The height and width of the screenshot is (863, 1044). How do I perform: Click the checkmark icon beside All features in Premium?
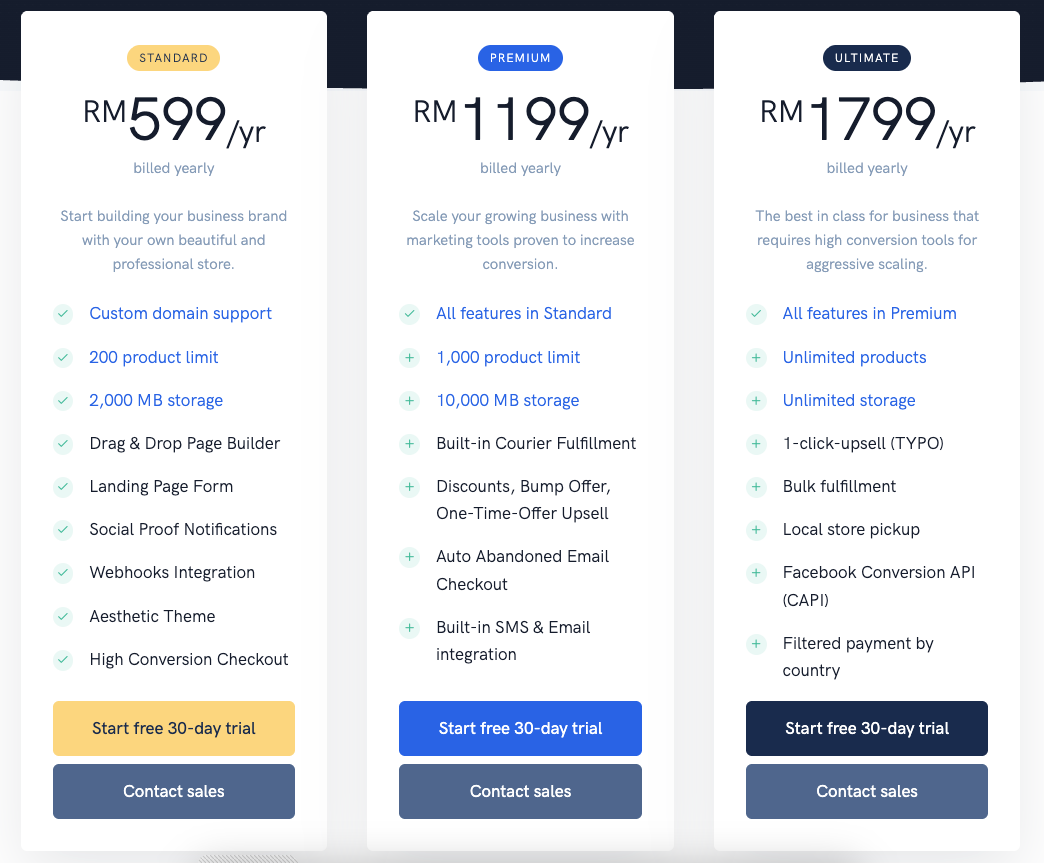tap(756, 314)
